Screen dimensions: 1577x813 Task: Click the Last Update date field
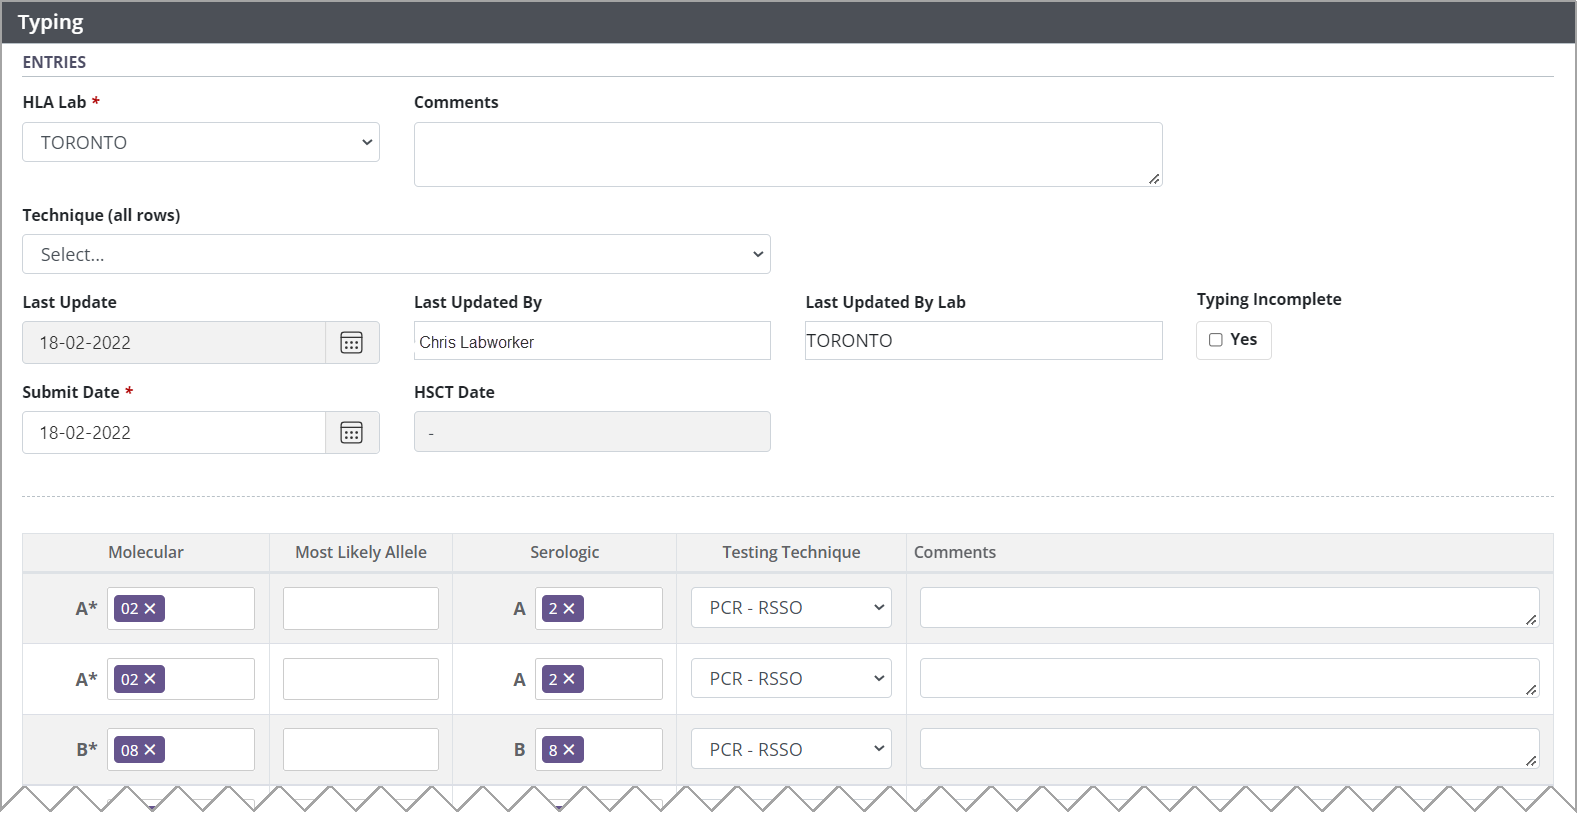pyautogui.click(x=174, y=343)
